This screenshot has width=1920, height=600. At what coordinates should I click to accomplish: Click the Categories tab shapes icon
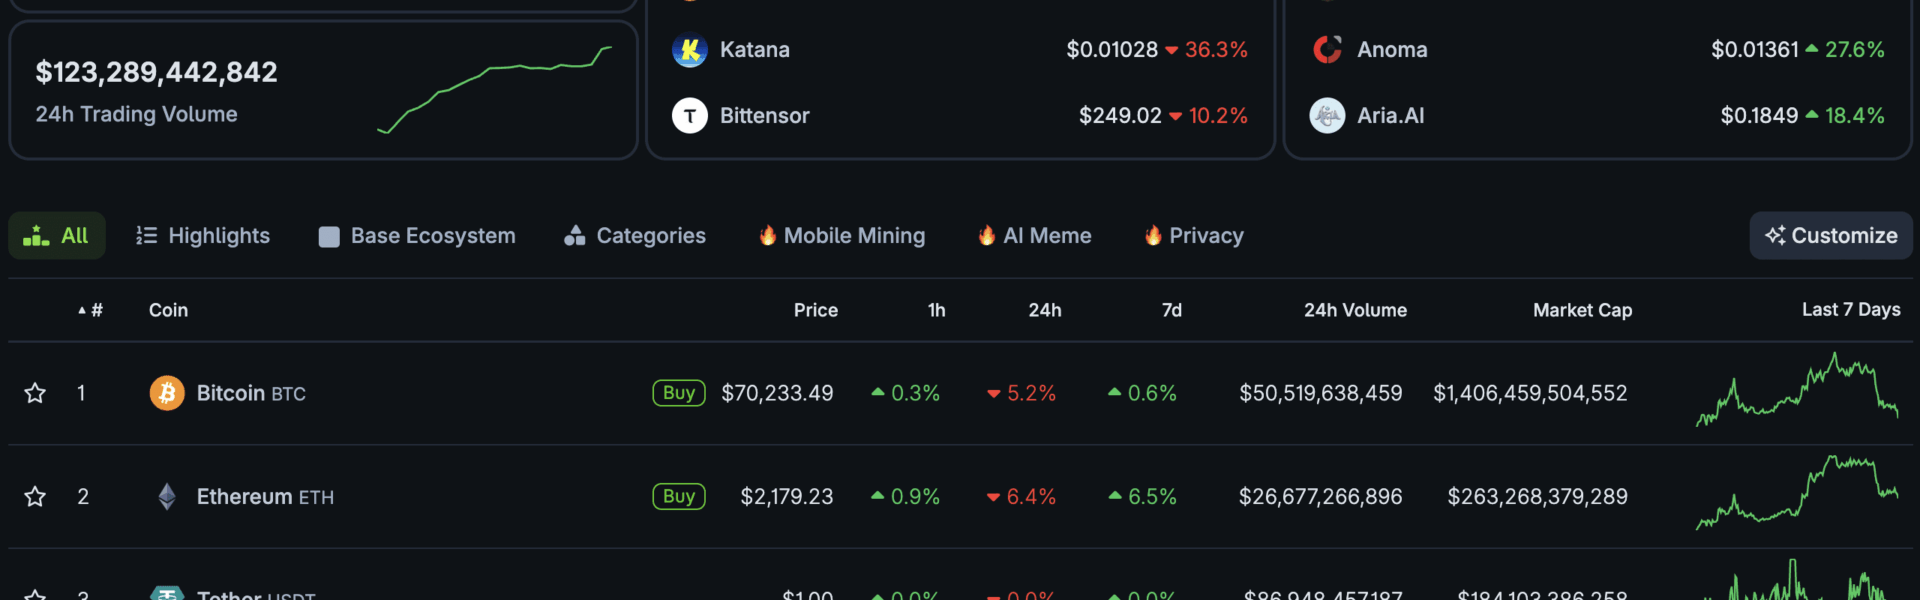point(574,236)
